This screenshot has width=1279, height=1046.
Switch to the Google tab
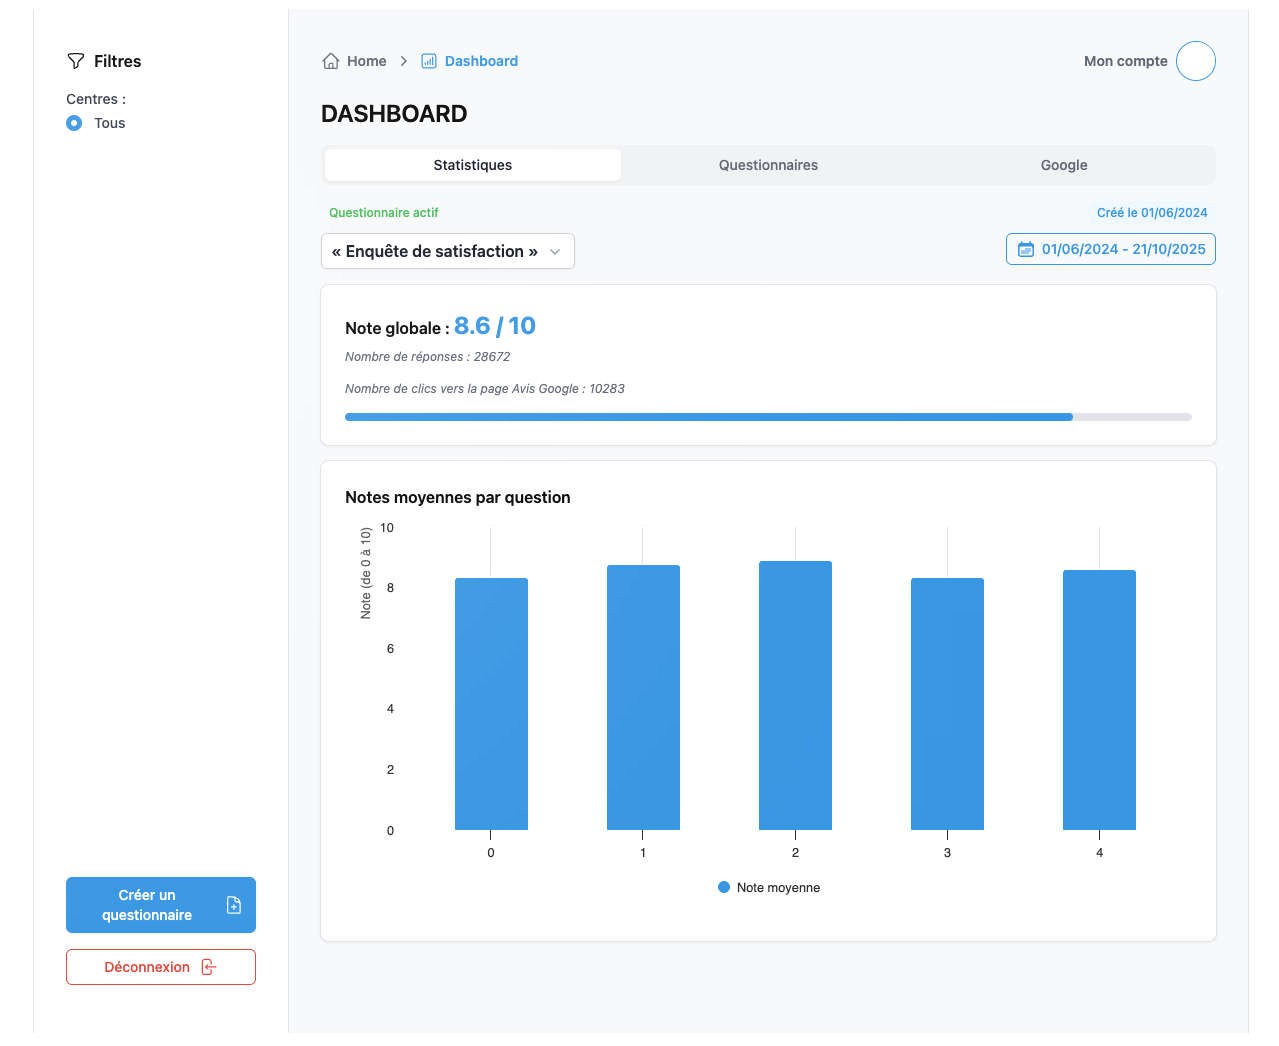(1063, 165)
